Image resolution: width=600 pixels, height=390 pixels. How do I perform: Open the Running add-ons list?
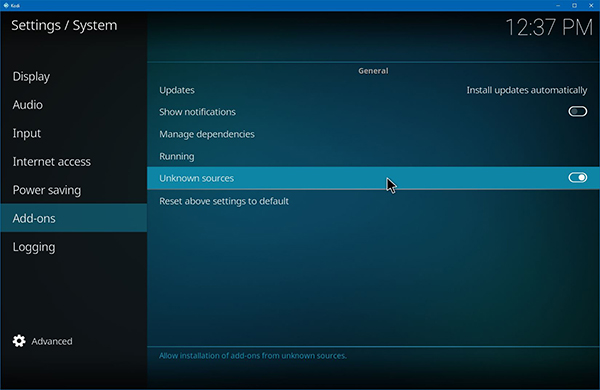point(373,156)
